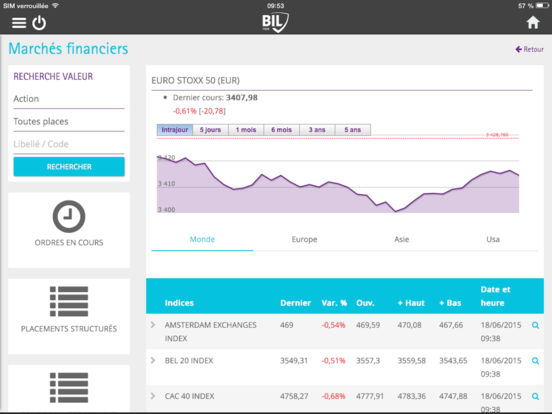This screenshot has width=552, height=414.
Task: Select the 5 jours chart period
Action: (210, 130)
